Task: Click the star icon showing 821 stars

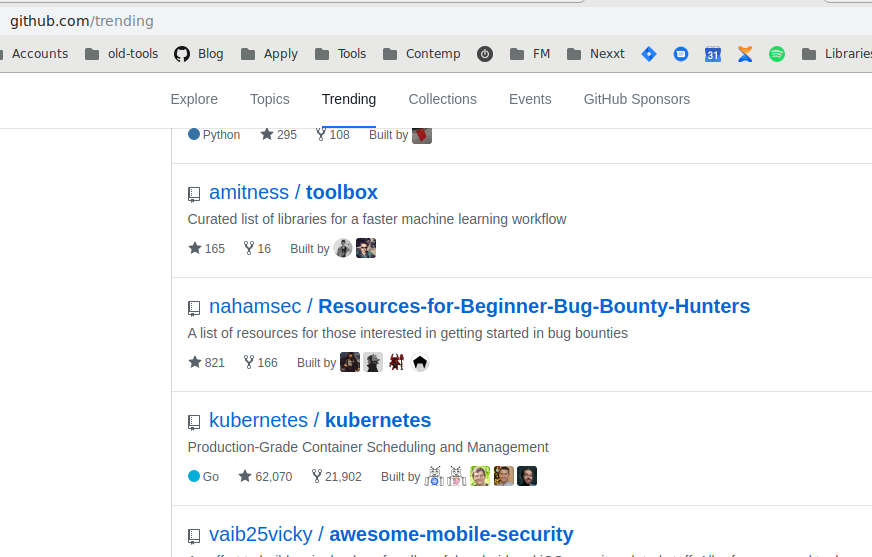Action: 195,362
